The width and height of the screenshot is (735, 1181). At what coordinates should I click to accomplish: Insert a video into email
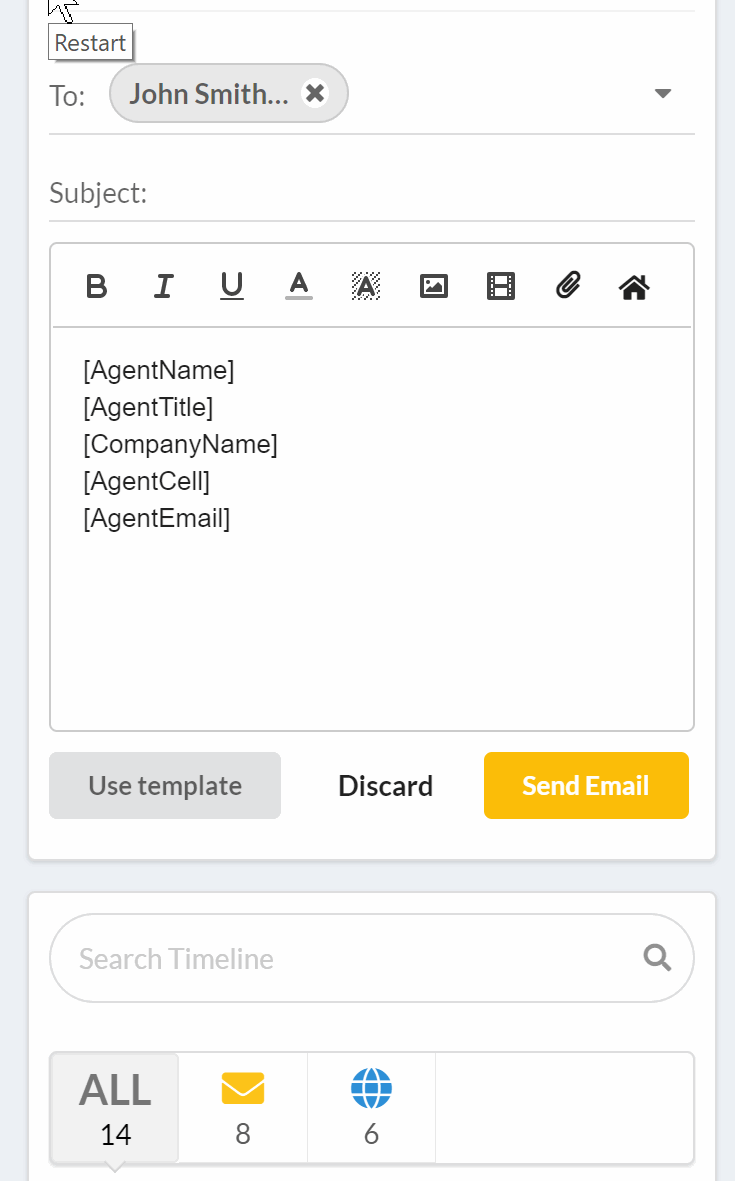(x=501, y=287)
